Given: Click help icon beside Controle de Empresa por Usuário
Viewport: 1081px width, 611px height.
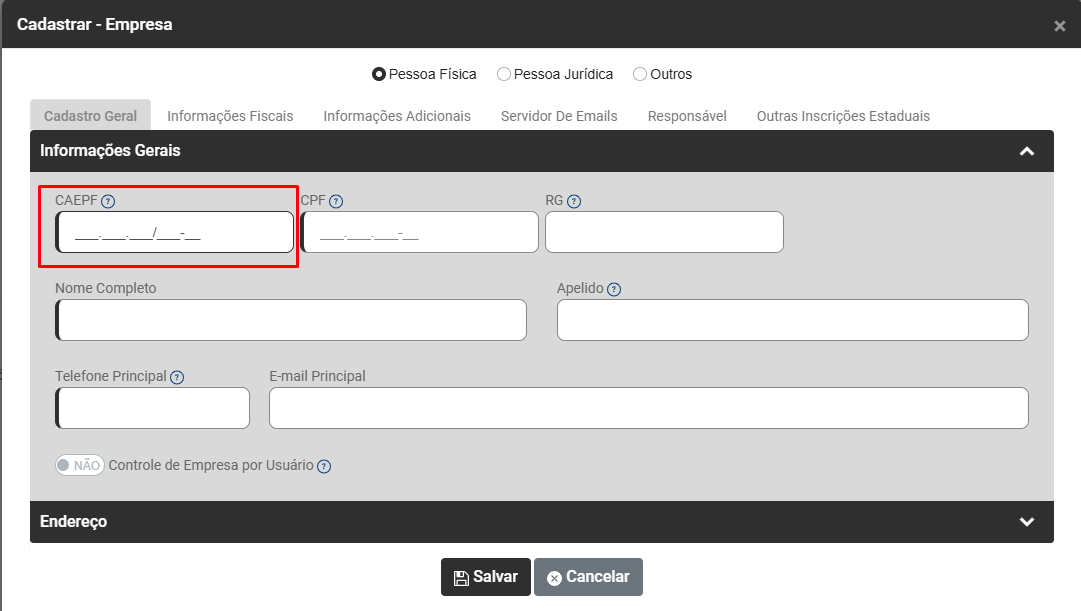Looking at the screenshot, I should (x=324, y=466).
